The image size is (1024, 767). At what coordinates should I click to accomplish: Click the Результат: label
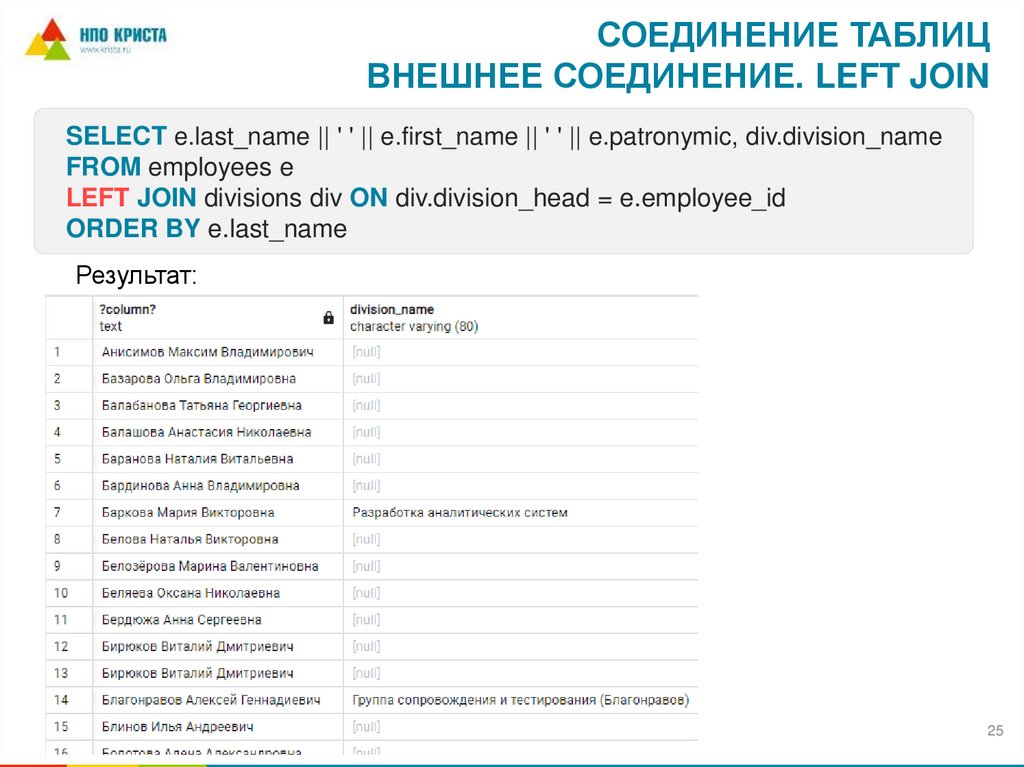click(x=136, y=275)
